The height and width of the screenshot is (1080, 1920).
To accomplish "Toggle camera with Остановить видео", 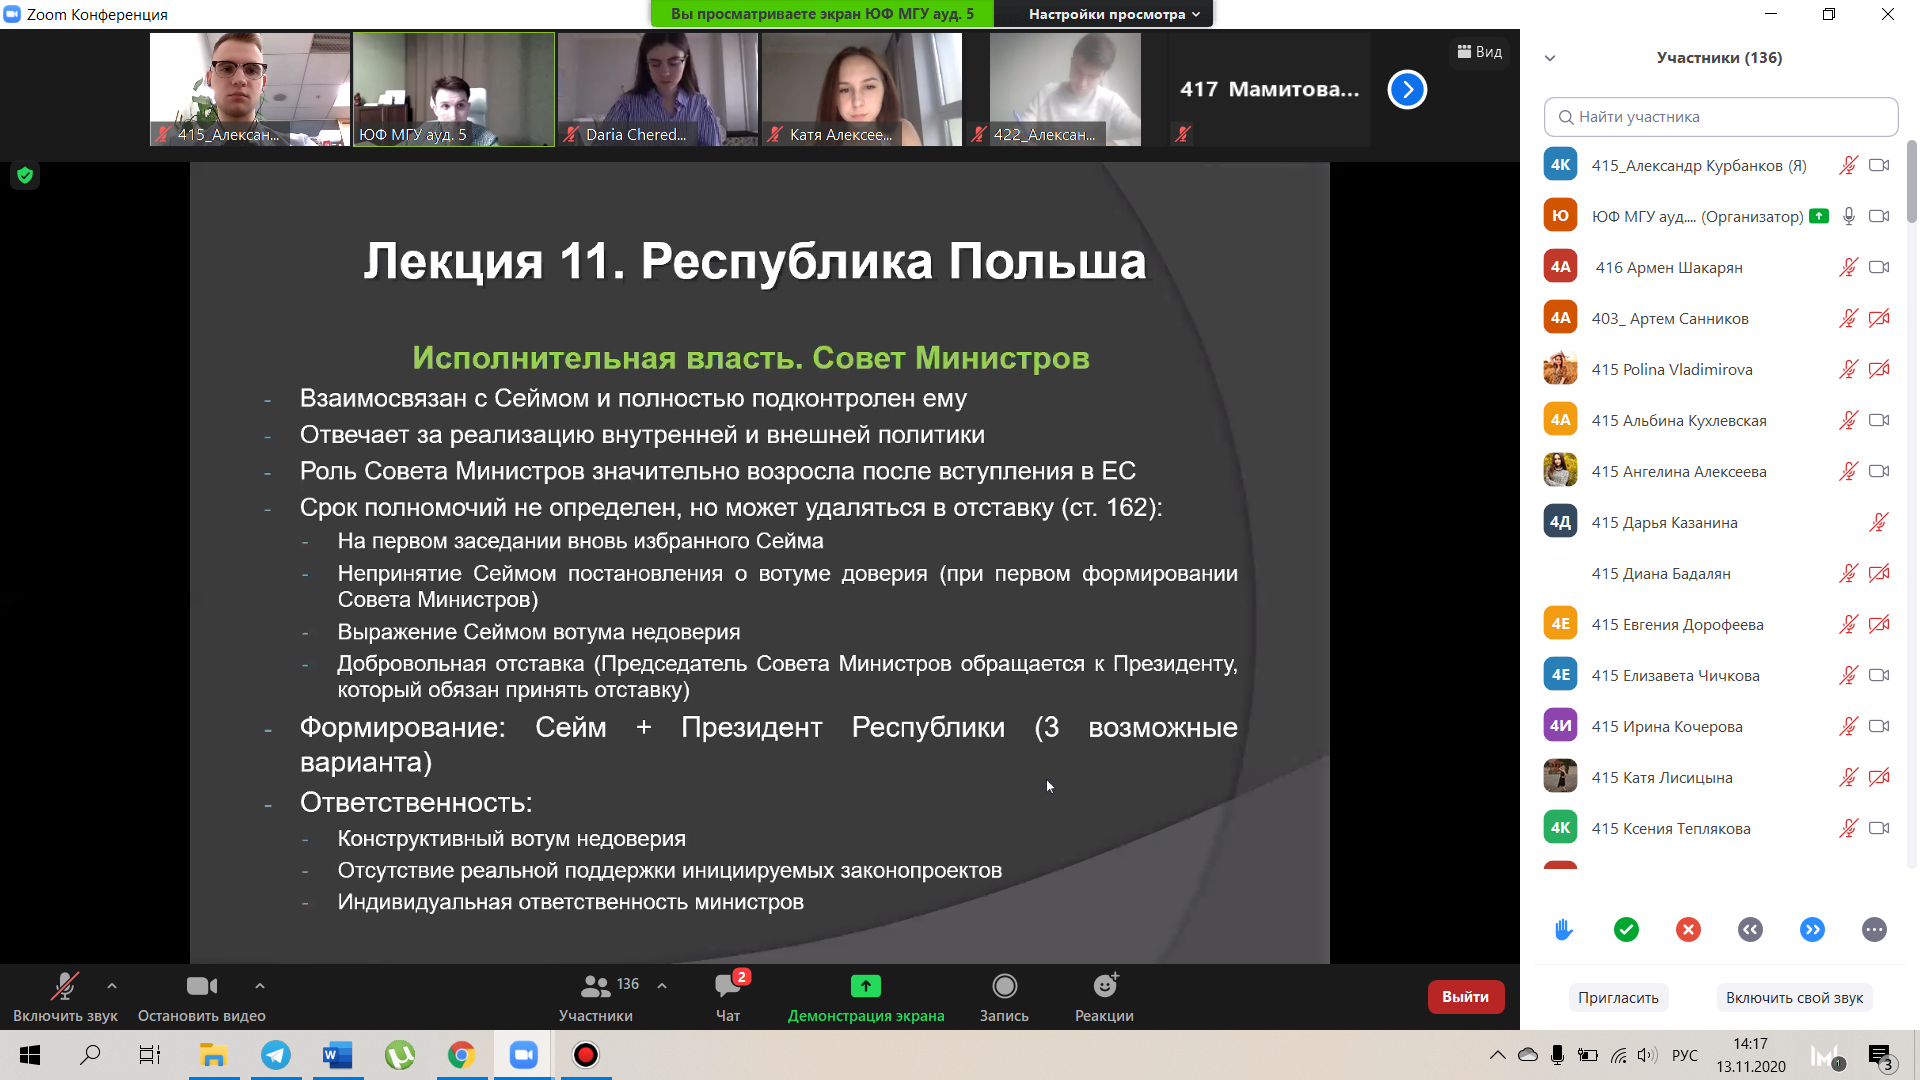I will (x=202, y=997).
